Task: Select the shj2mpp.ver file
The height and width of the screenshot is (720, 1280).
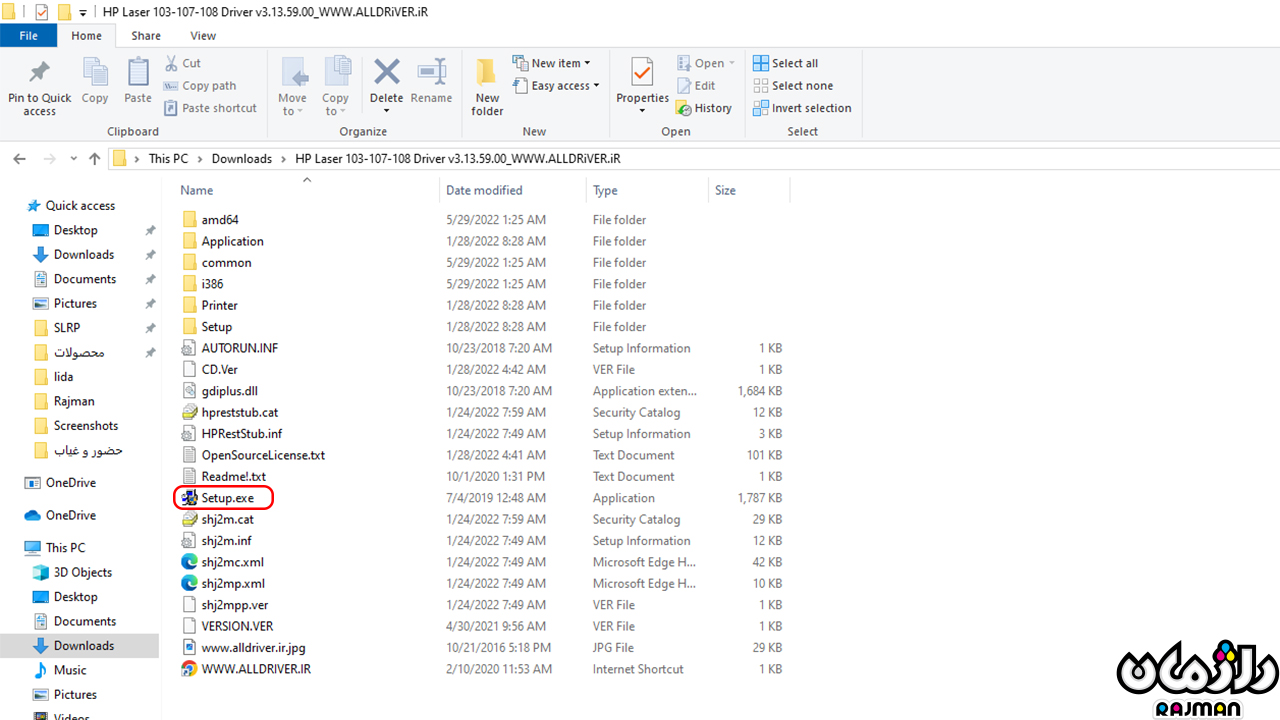Action: [x=234, y=605]
